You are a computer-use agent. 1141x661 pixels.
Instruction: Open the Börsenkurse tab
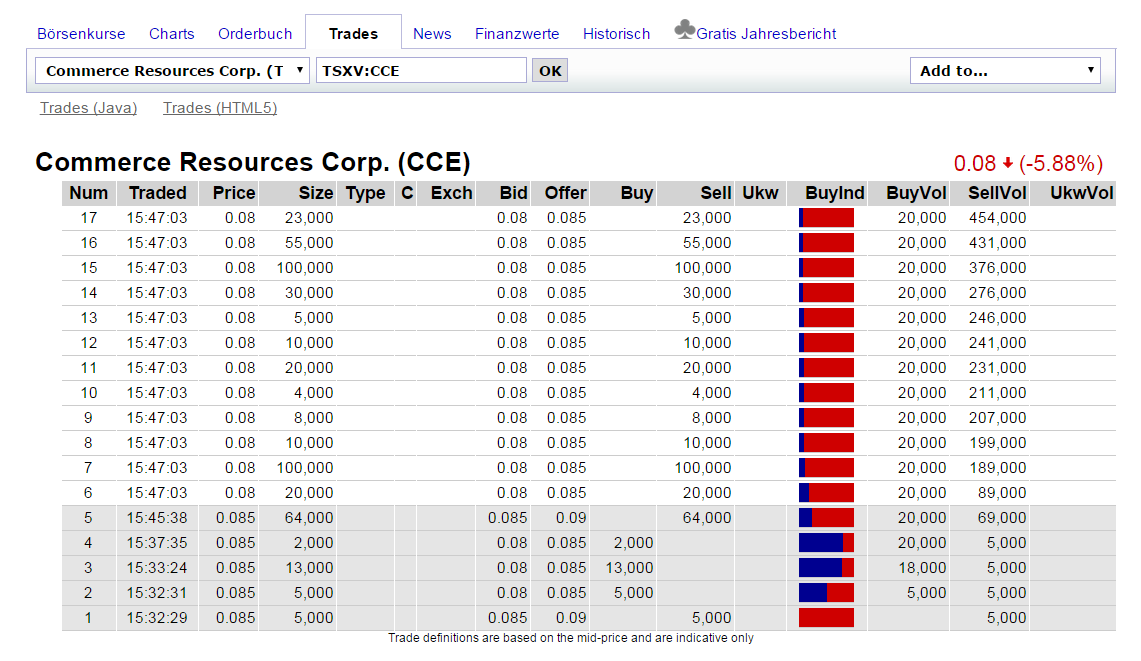(x=81, y=33)
